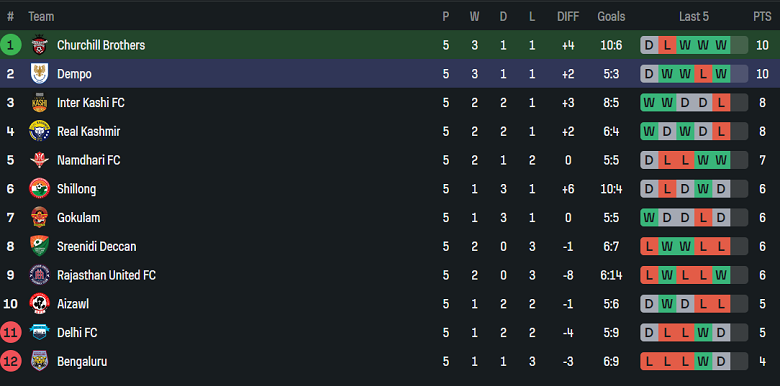Select the Bengaluru team name
780x386 pixels.
pos(82,361)
